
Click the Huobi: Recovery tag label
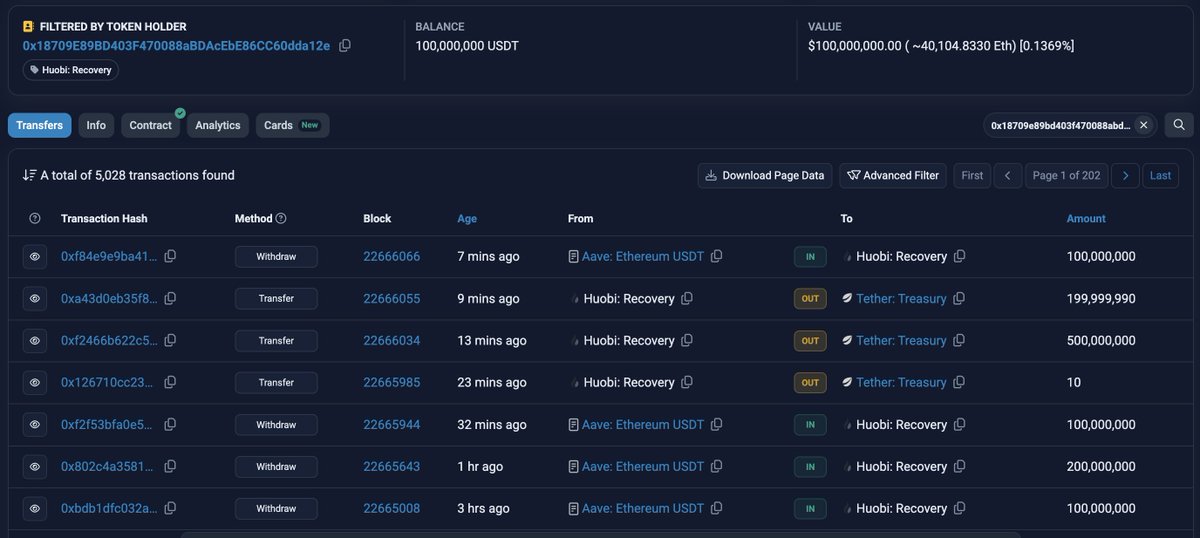pyautogui.click(x=71, y=70)
